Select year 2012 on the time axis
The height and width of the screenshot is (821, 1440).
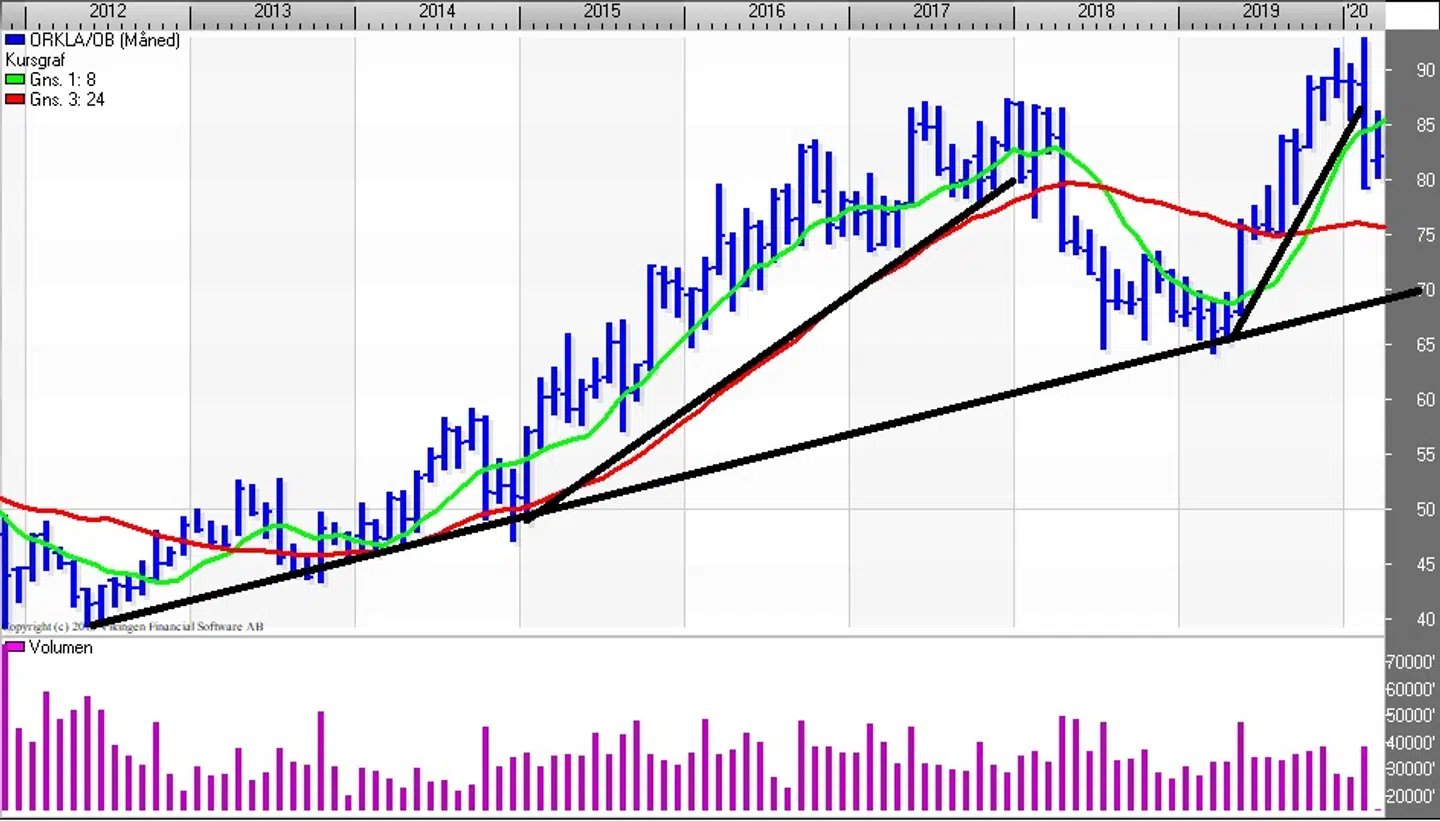pyautogui.click(x=108, y=12)
